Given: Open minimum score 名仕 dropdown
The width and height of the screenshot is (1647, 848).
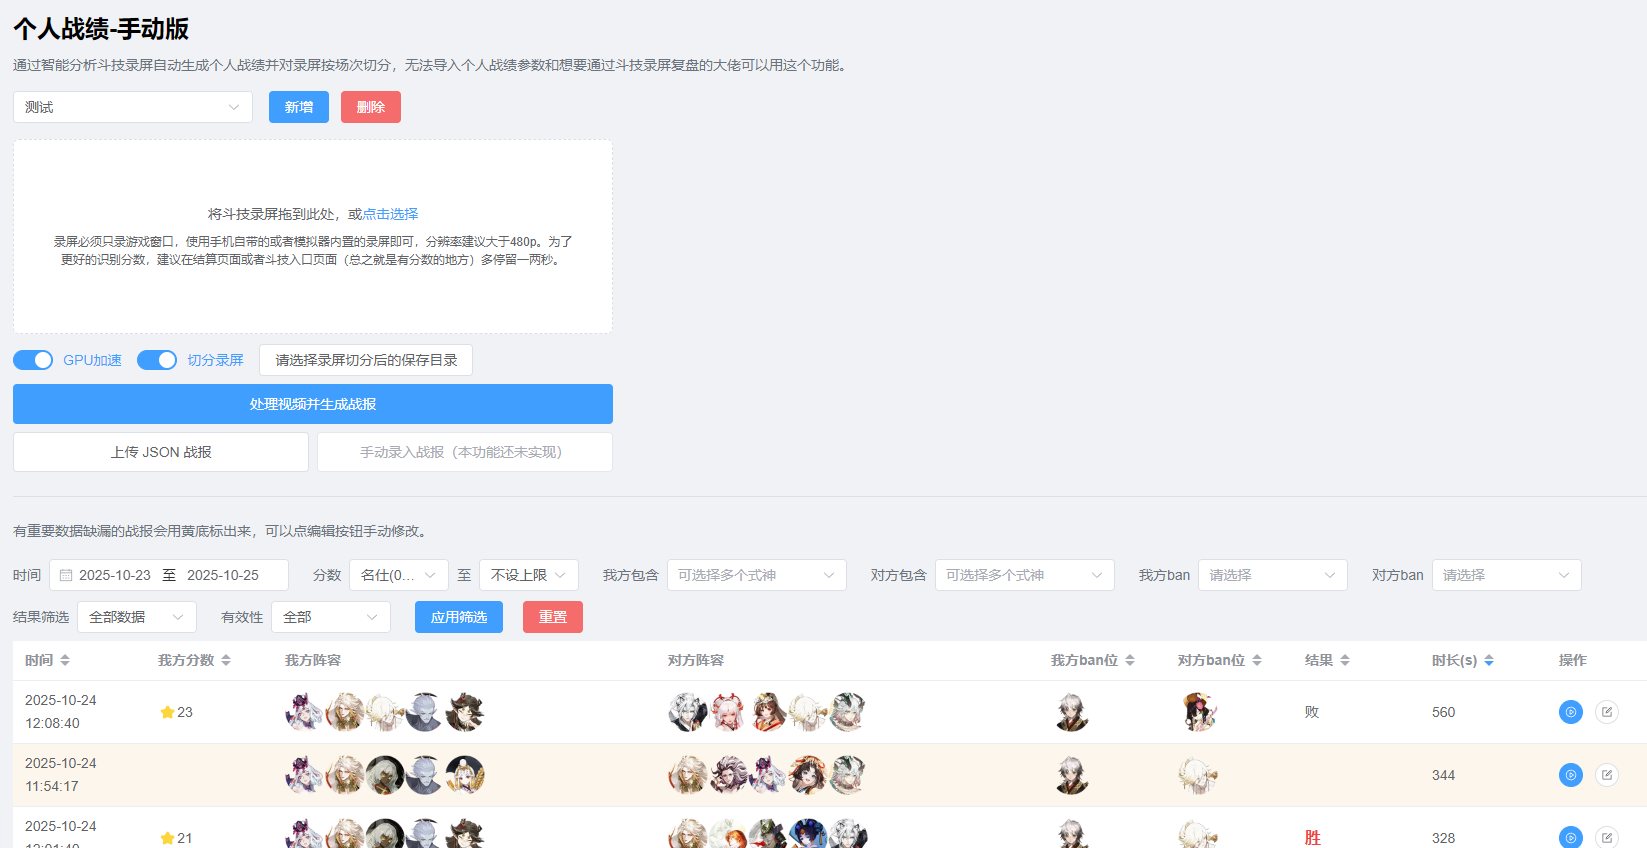Looking at the screenshot, I should (399, 575).
